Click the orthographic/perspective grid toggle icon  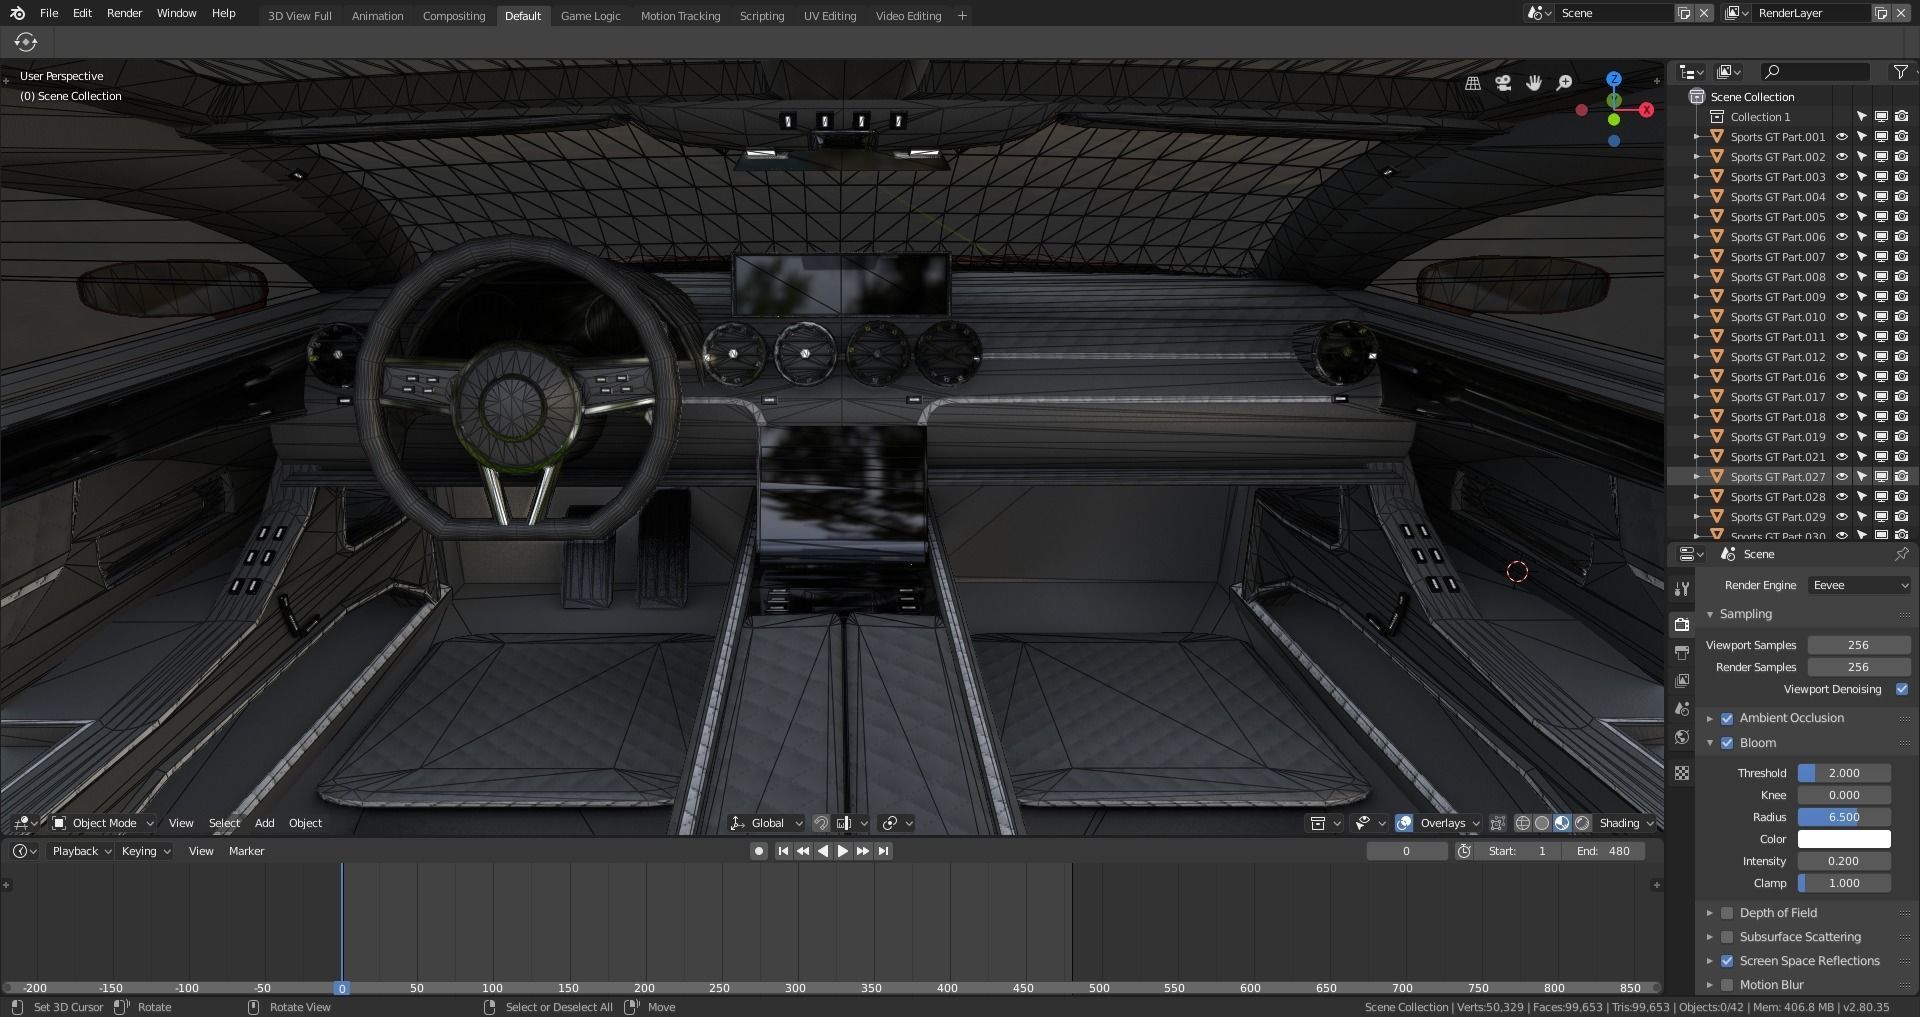pos(1473,83)
